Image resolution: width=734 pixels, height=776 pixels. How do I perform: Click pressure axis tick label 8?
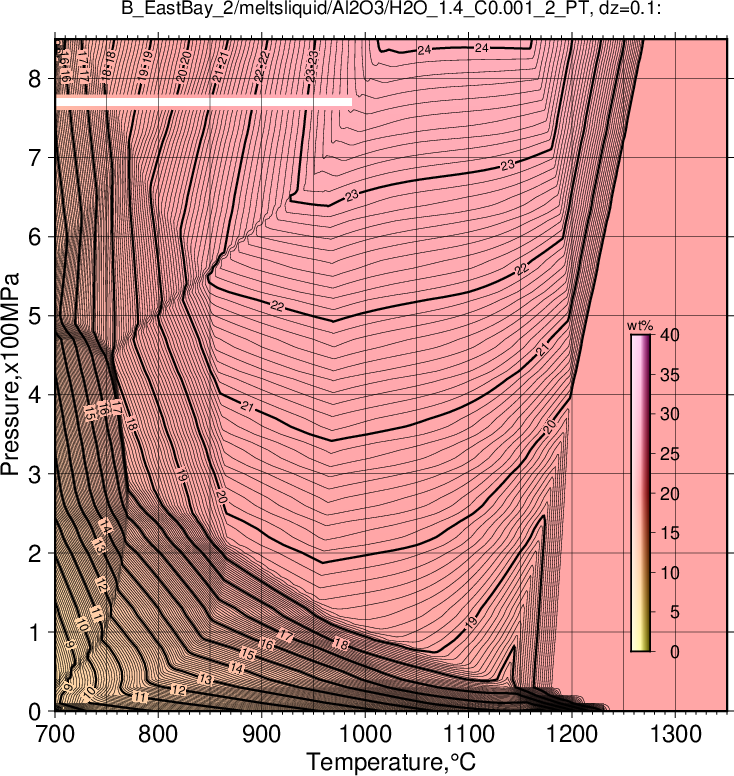35,78
